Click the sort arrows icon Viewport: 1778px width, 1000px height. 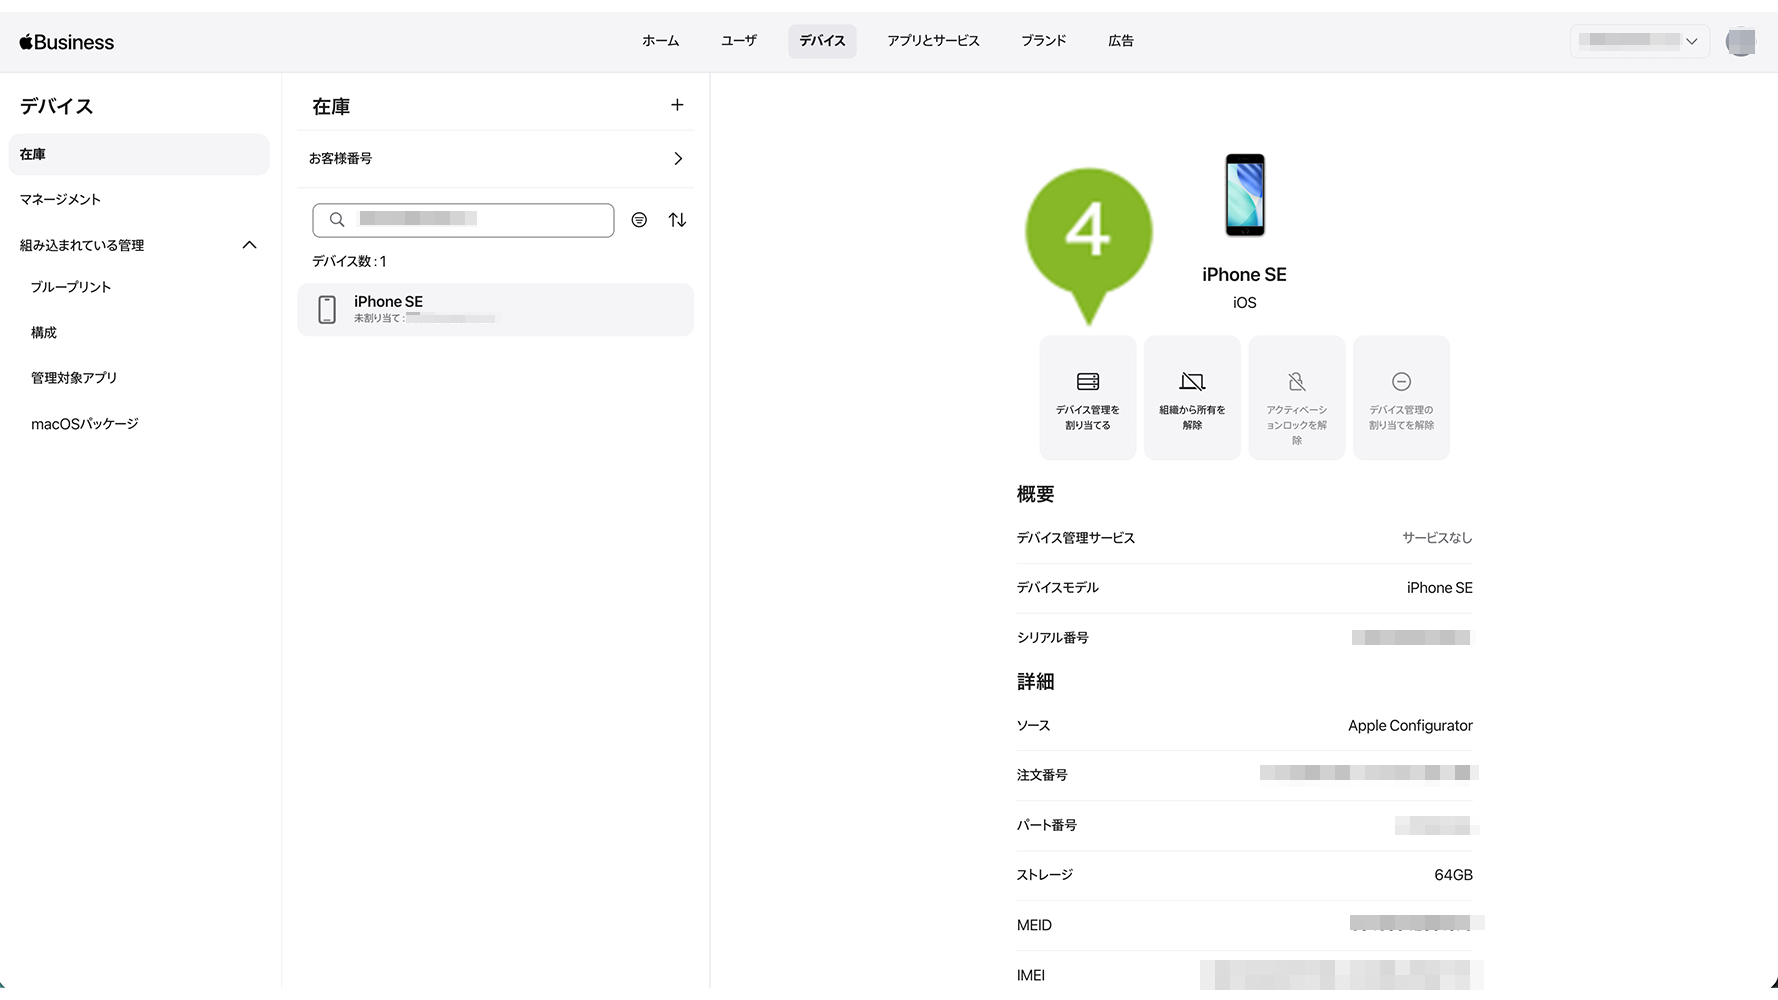click(677, 220)
